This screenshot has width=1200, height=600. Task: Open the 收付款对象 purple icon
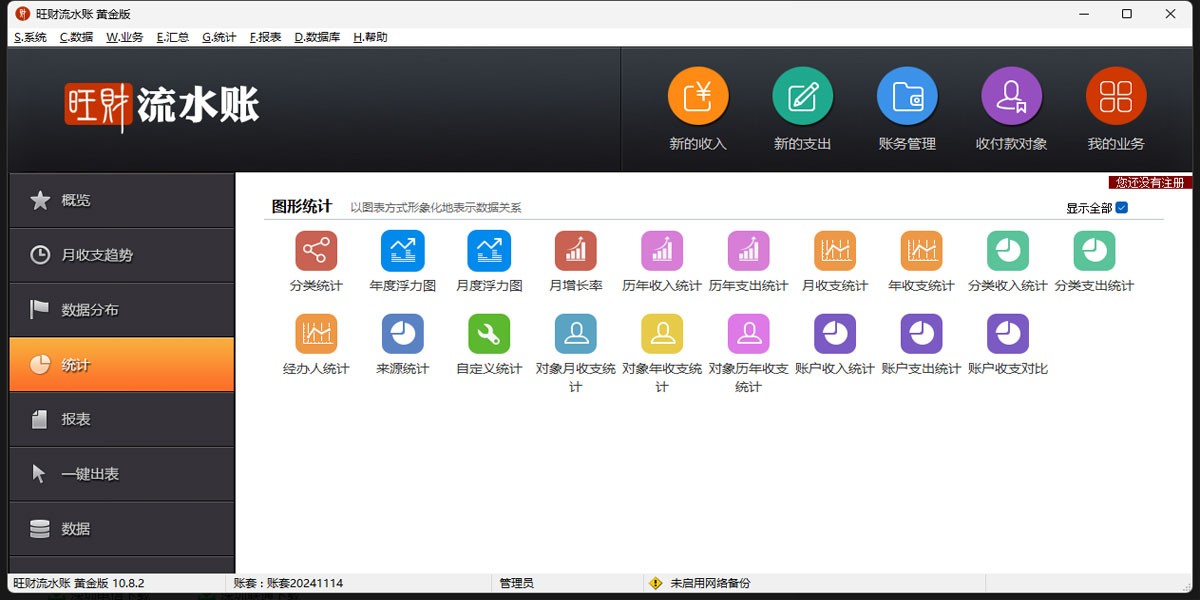[x=1011, y=97]
